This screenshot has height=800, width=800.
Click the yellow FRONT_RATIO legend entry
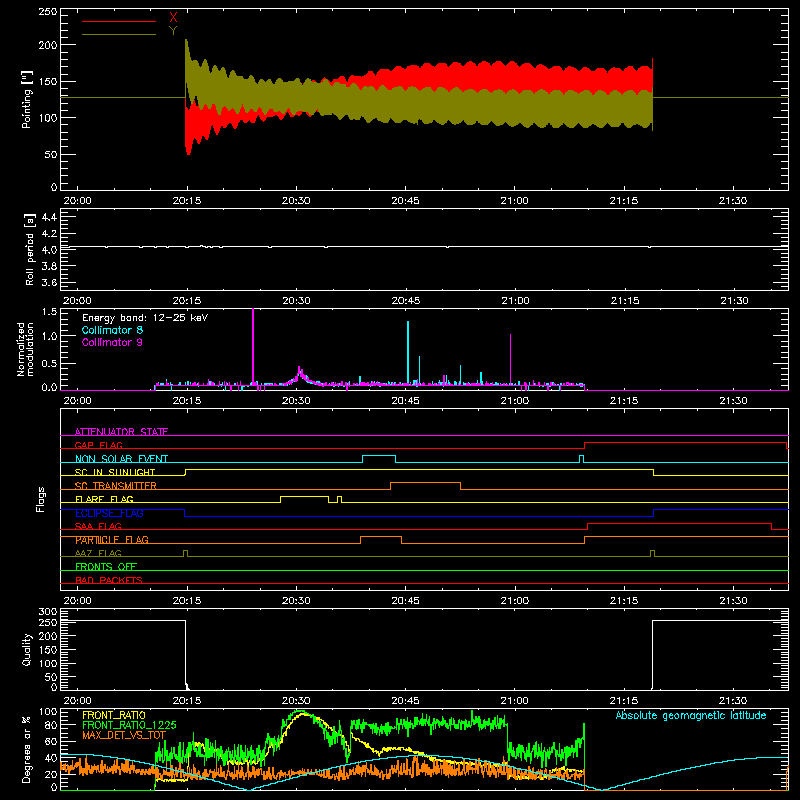114,715
